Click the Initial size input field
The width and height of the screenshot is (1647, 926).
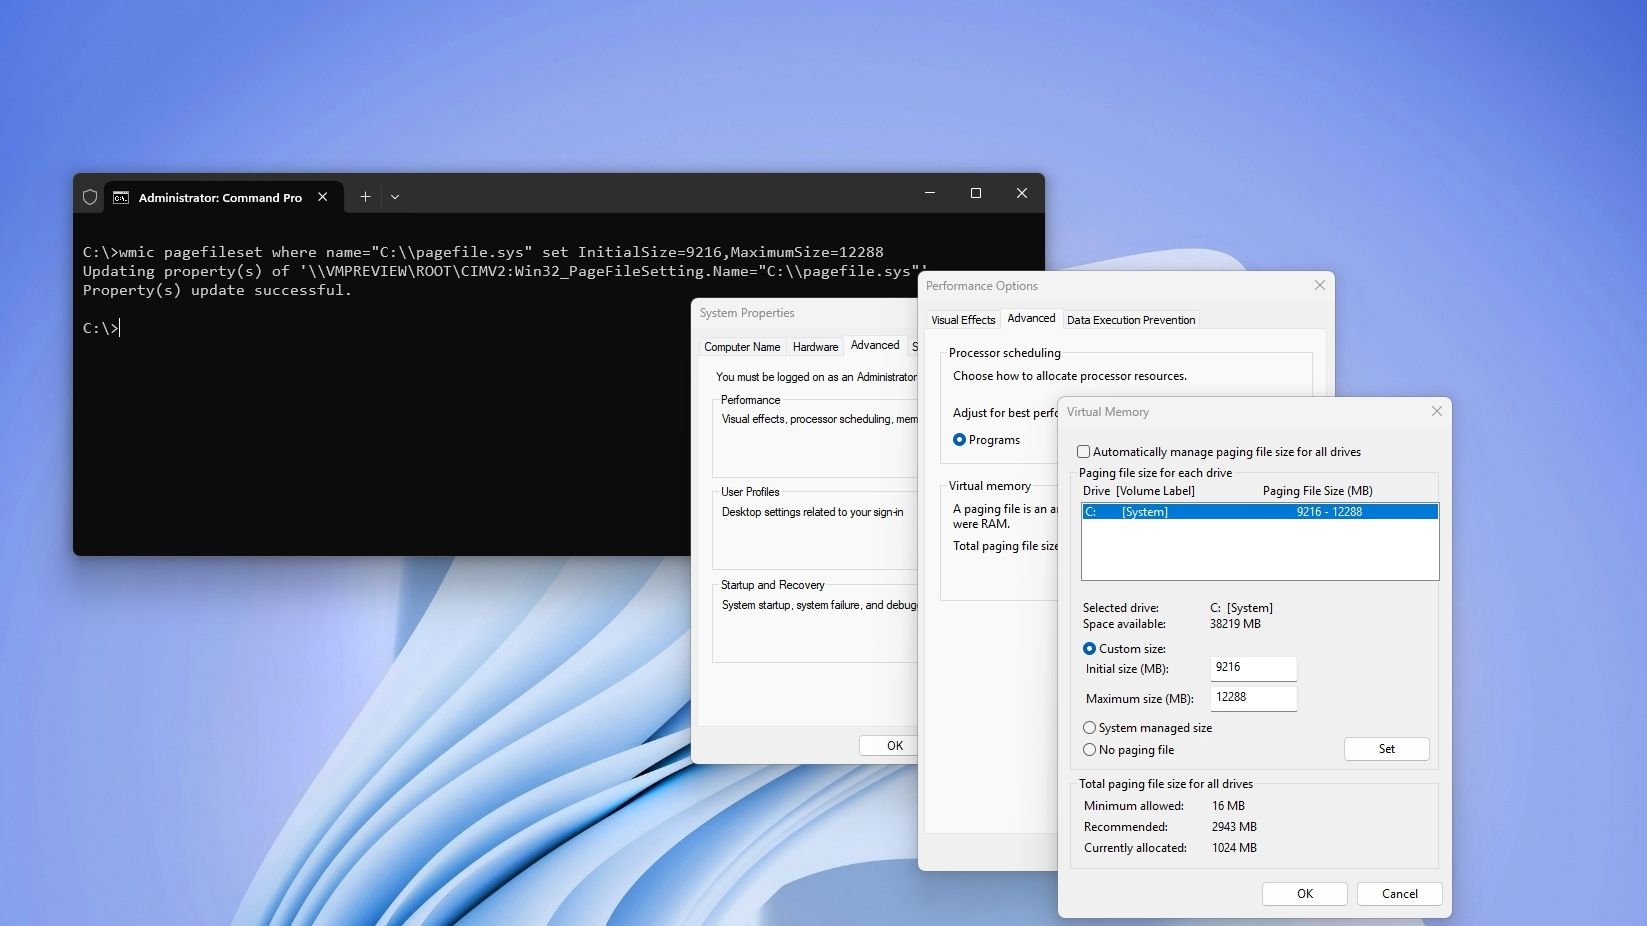[x=1252, y=668]
